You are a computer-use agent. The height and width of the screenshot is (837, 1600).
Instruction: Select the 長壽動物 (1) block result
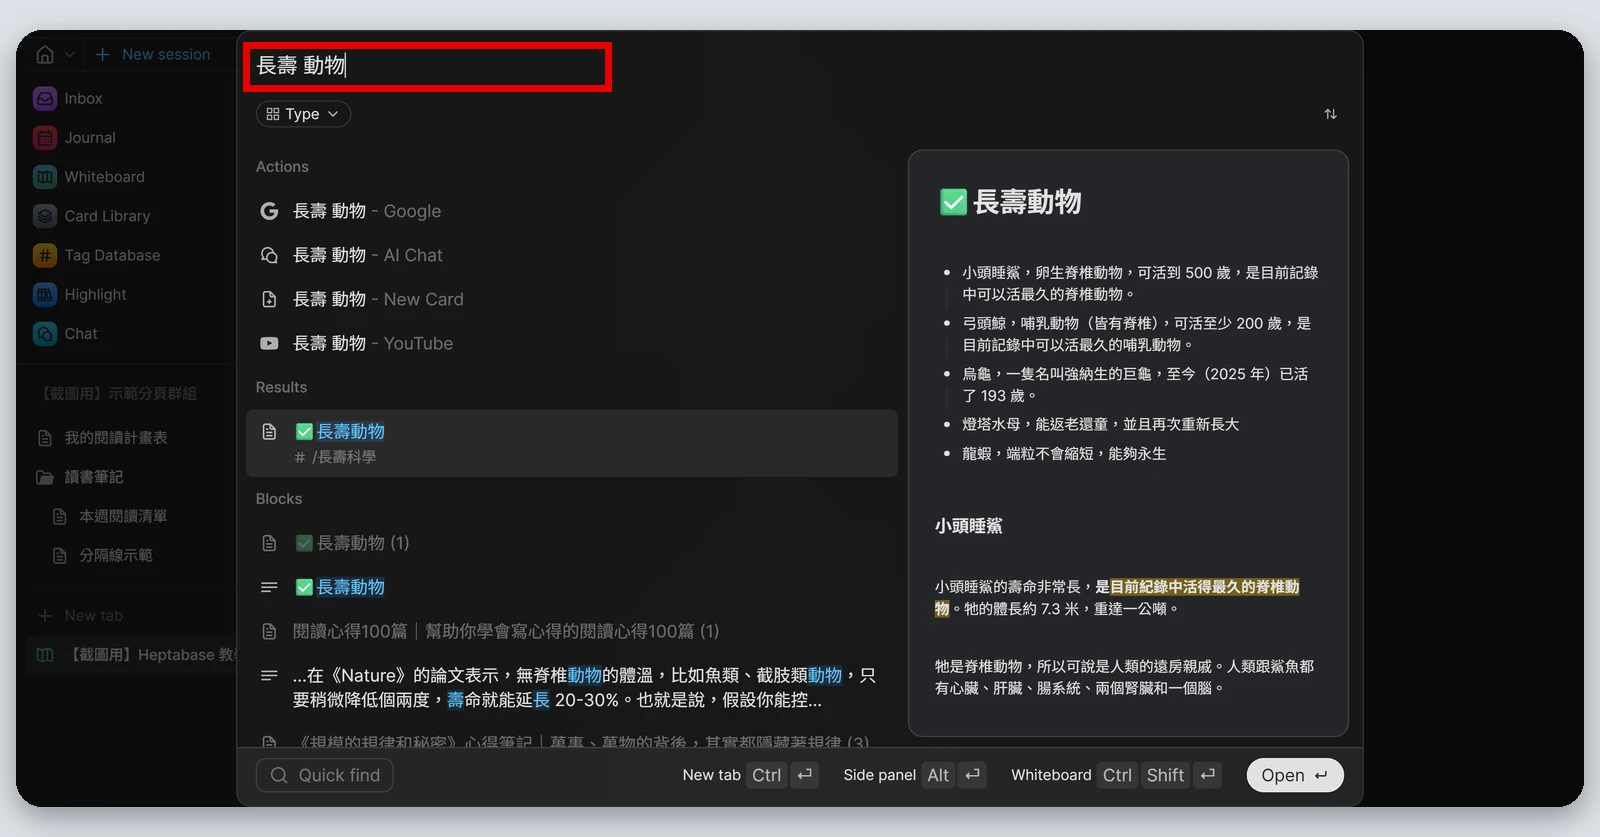(x=571, y=543)
